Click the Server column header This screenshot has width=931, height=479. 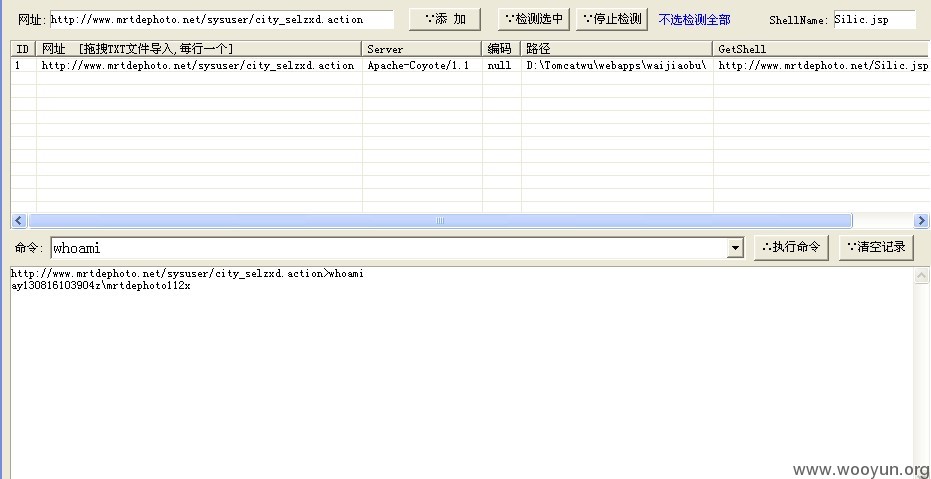pyautogui.click(x=422, y=49)
